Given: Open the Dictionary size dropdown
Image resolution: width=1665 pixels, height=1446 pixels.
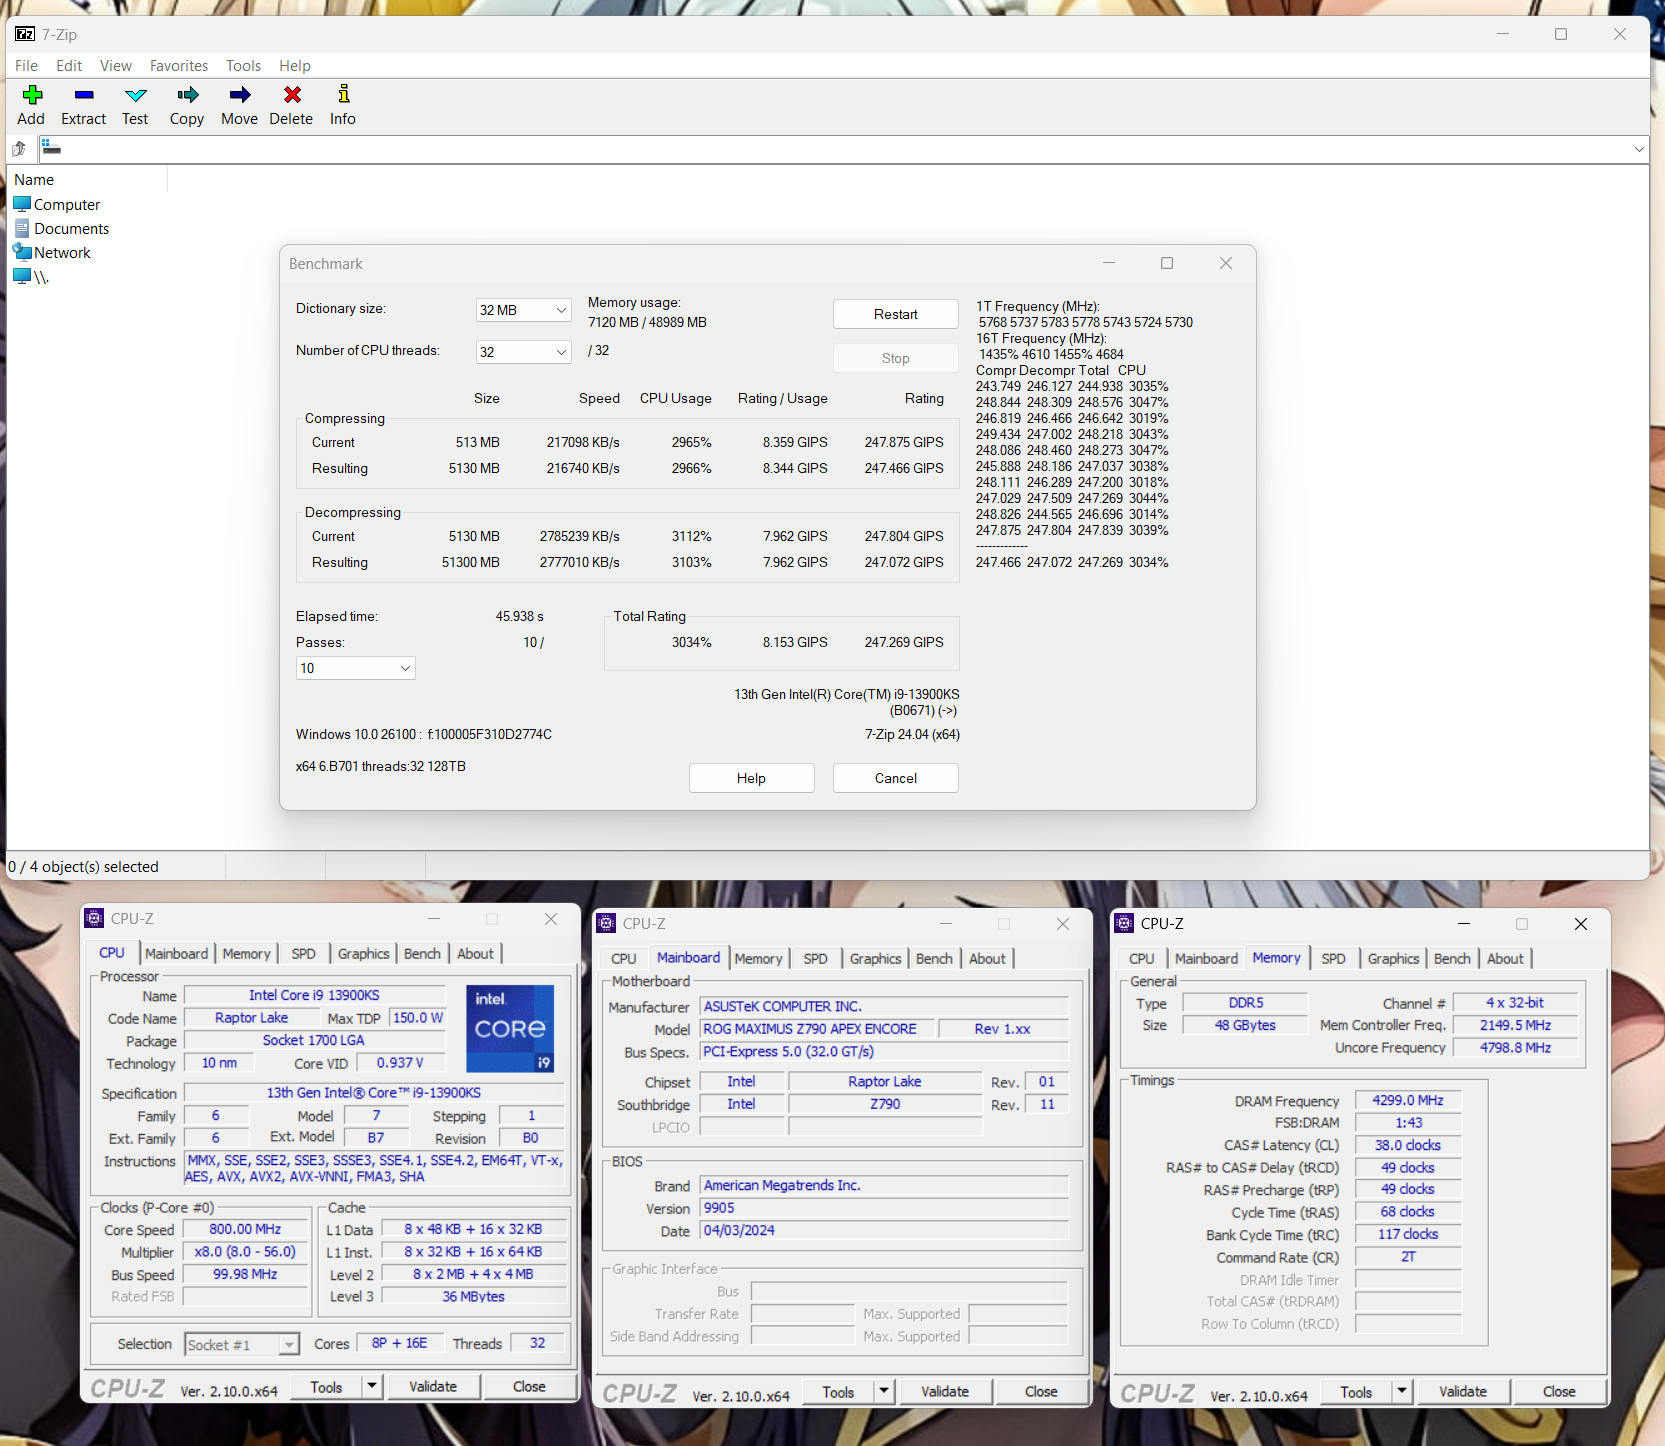Looking at the screenshot, I should pyautogui.click(x=524, y=310).
